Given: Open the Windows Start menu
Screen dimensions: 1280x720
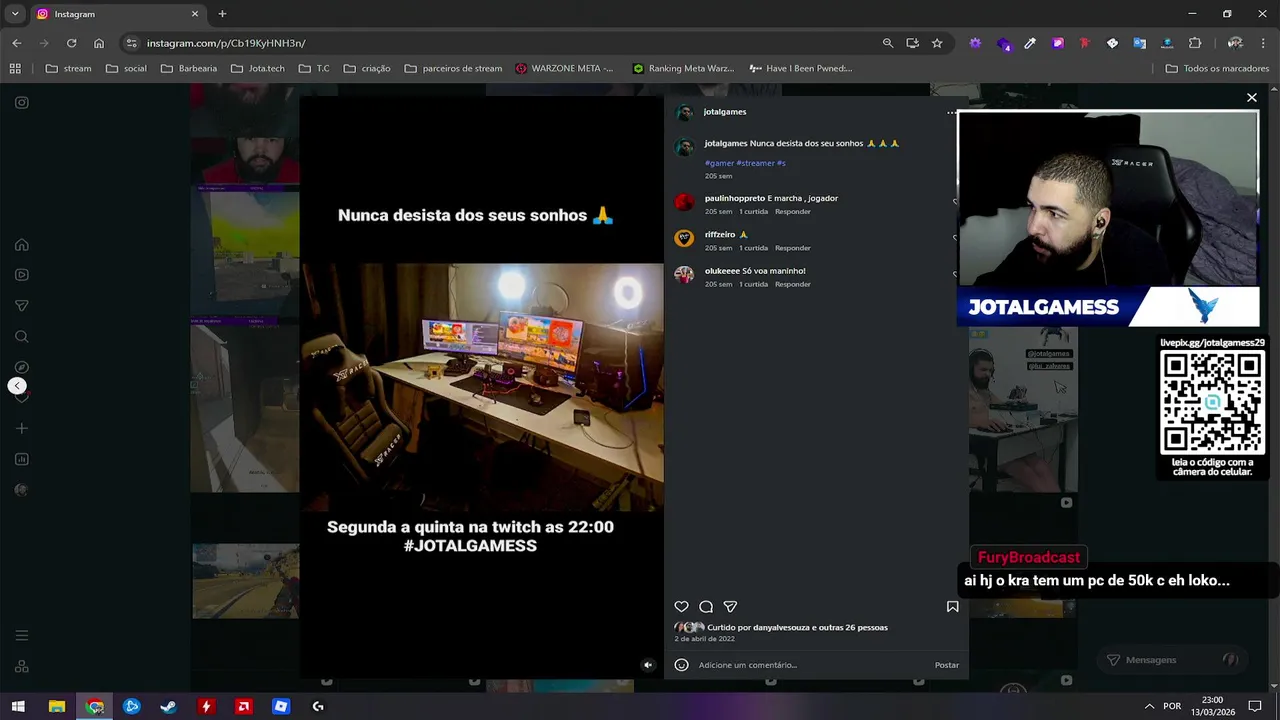Looking at the screenshot, I should [18, 706].
